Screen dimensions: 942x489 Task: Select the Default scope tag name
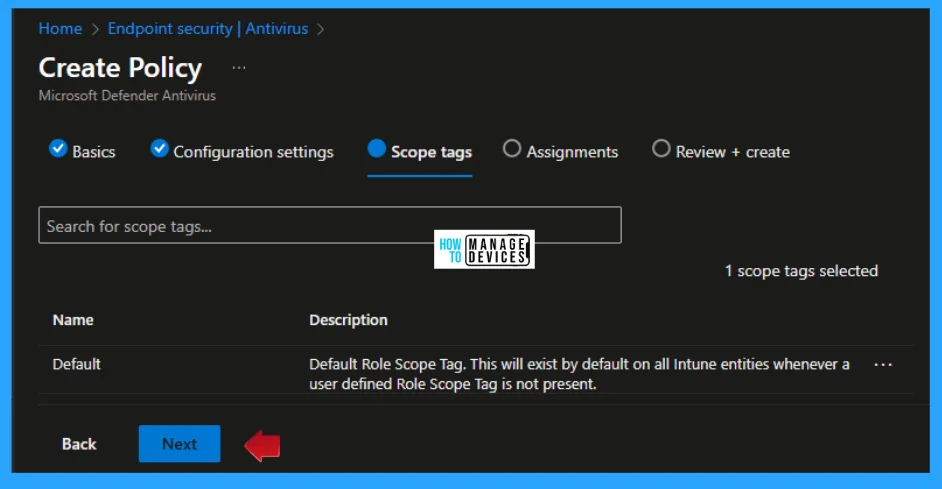(x=76, y=364)
